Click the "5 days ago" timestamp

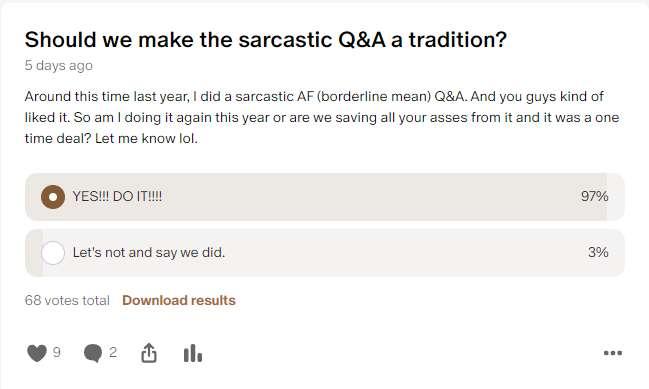[58, 65]
